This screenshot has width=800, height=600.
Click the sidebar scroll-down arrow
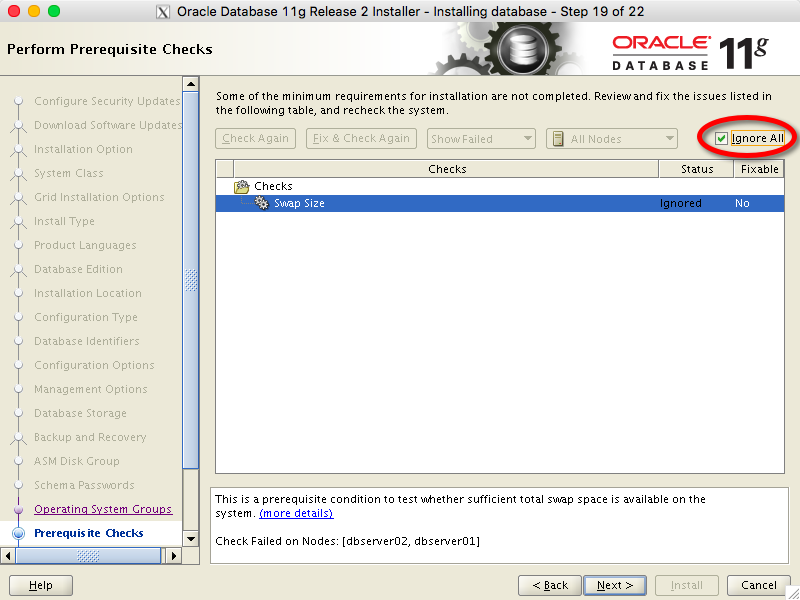191,538
